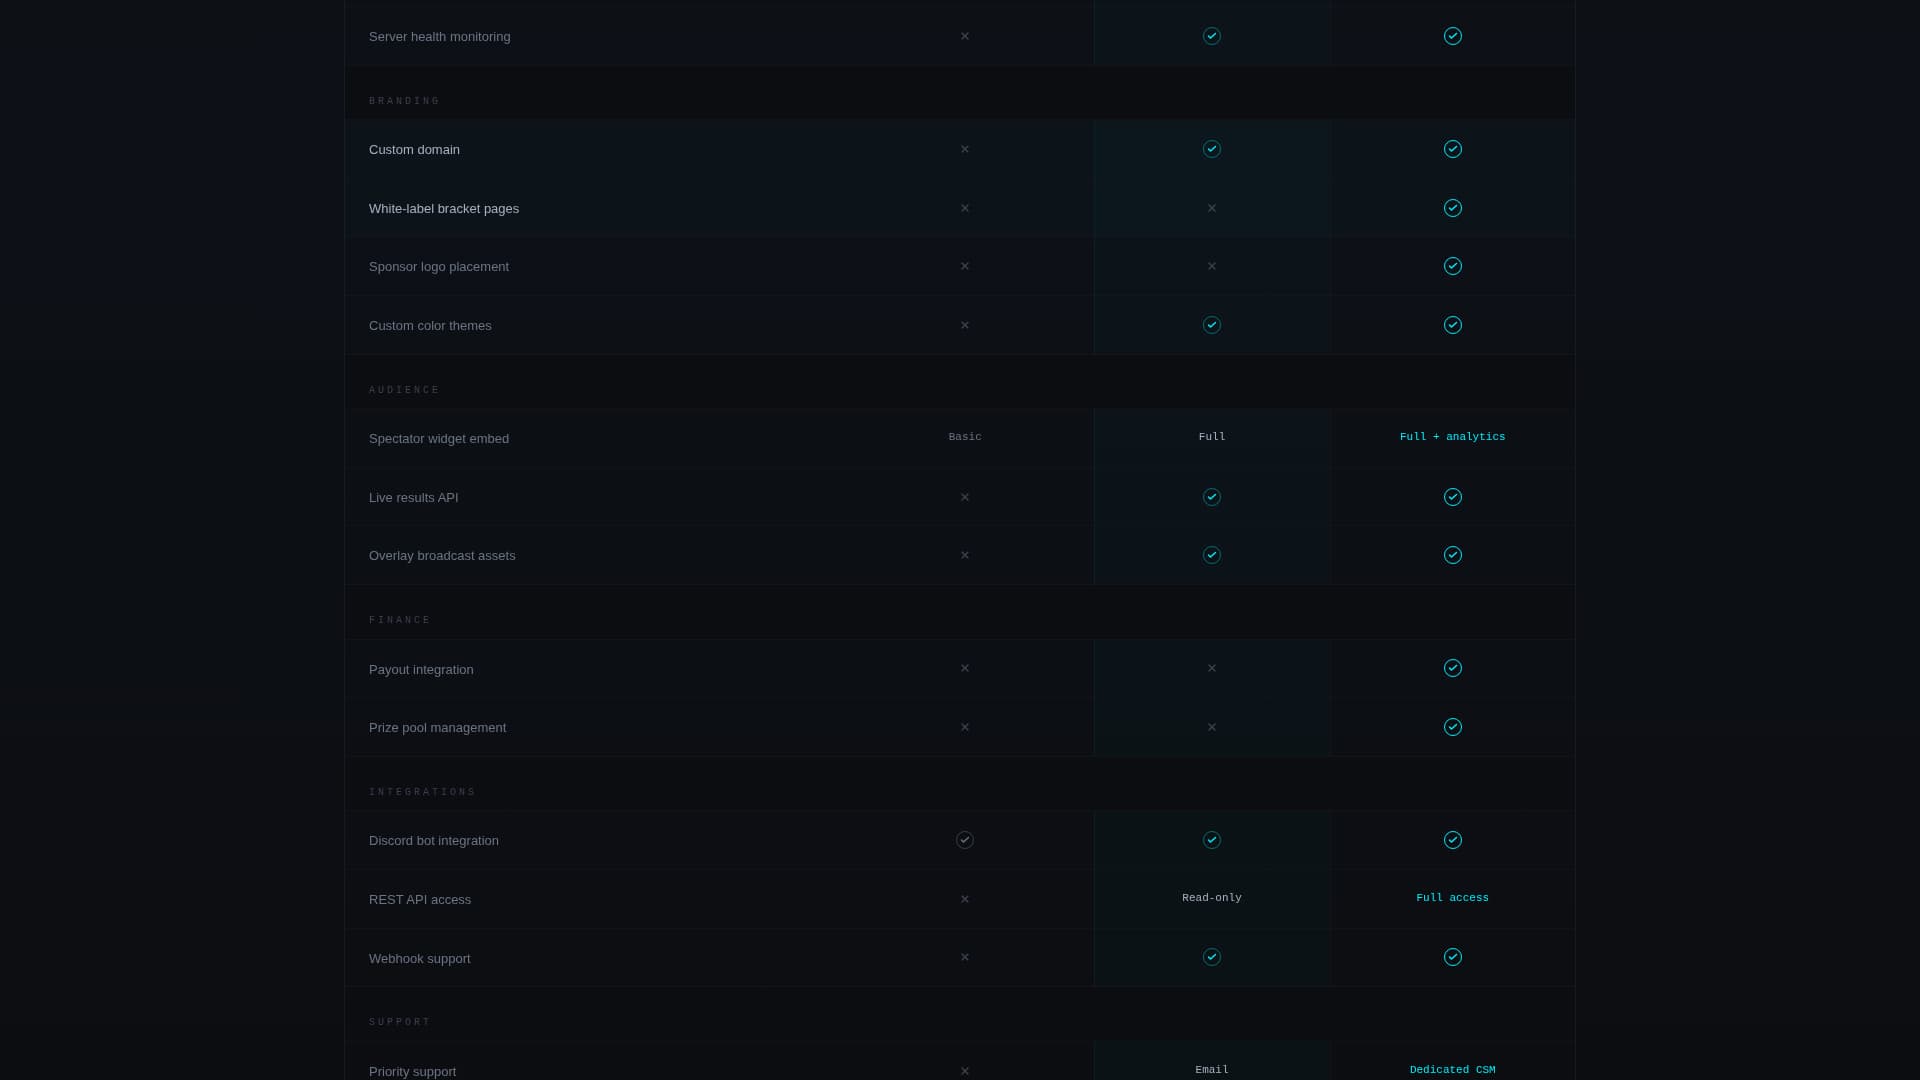Click Live results API checkmark in last column
Image resolution: width=1920 pixels, height=1080 pixels.
[x=1453, y=497]
